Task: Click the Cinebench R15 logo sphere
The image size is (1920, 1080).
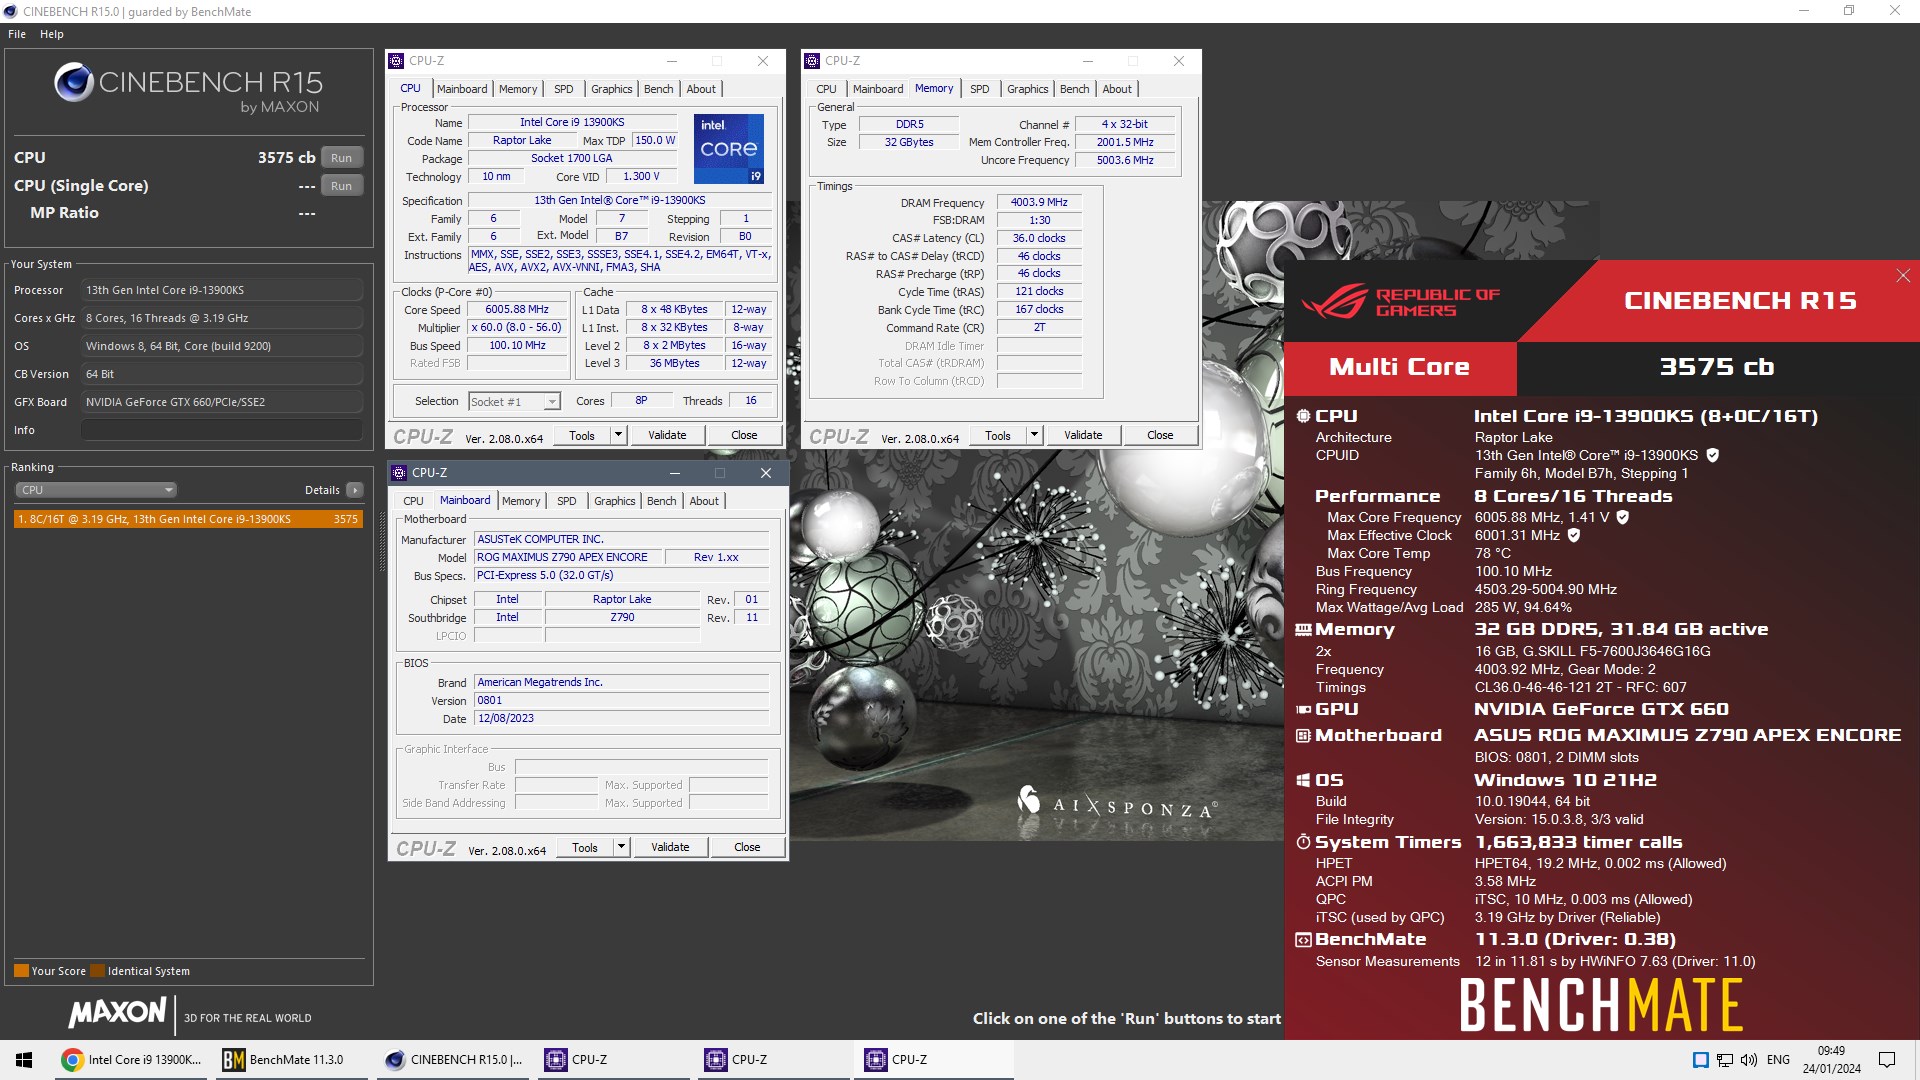Action: coord(74,82)
